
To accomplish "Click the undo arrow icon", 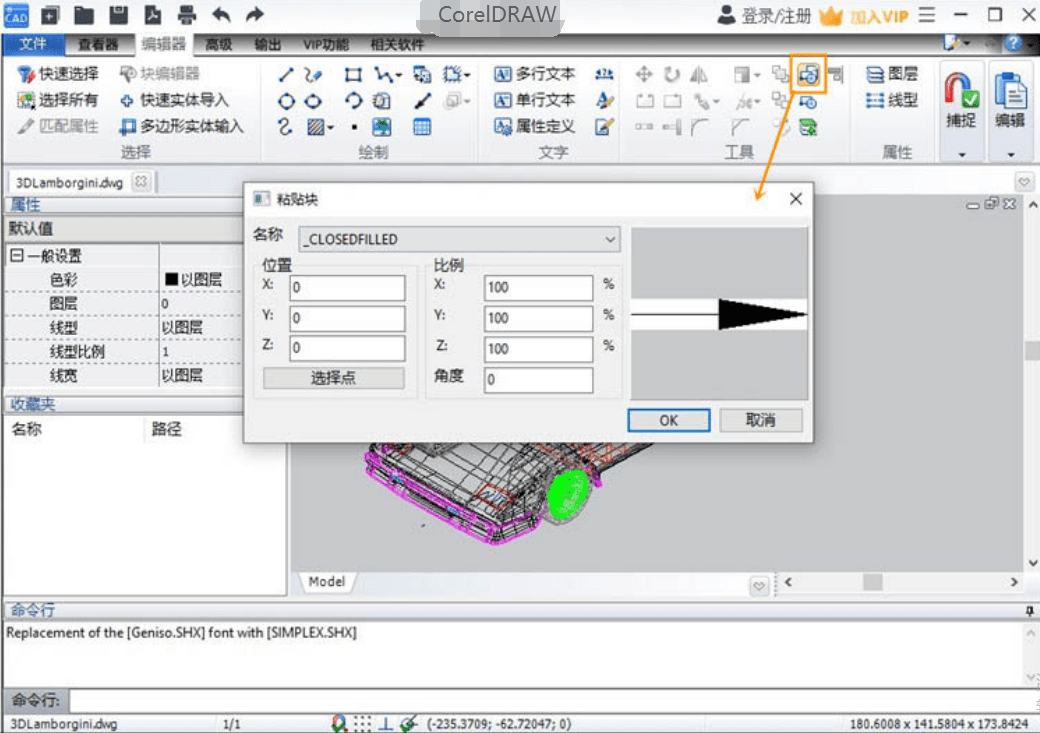I will click(221, 15).
